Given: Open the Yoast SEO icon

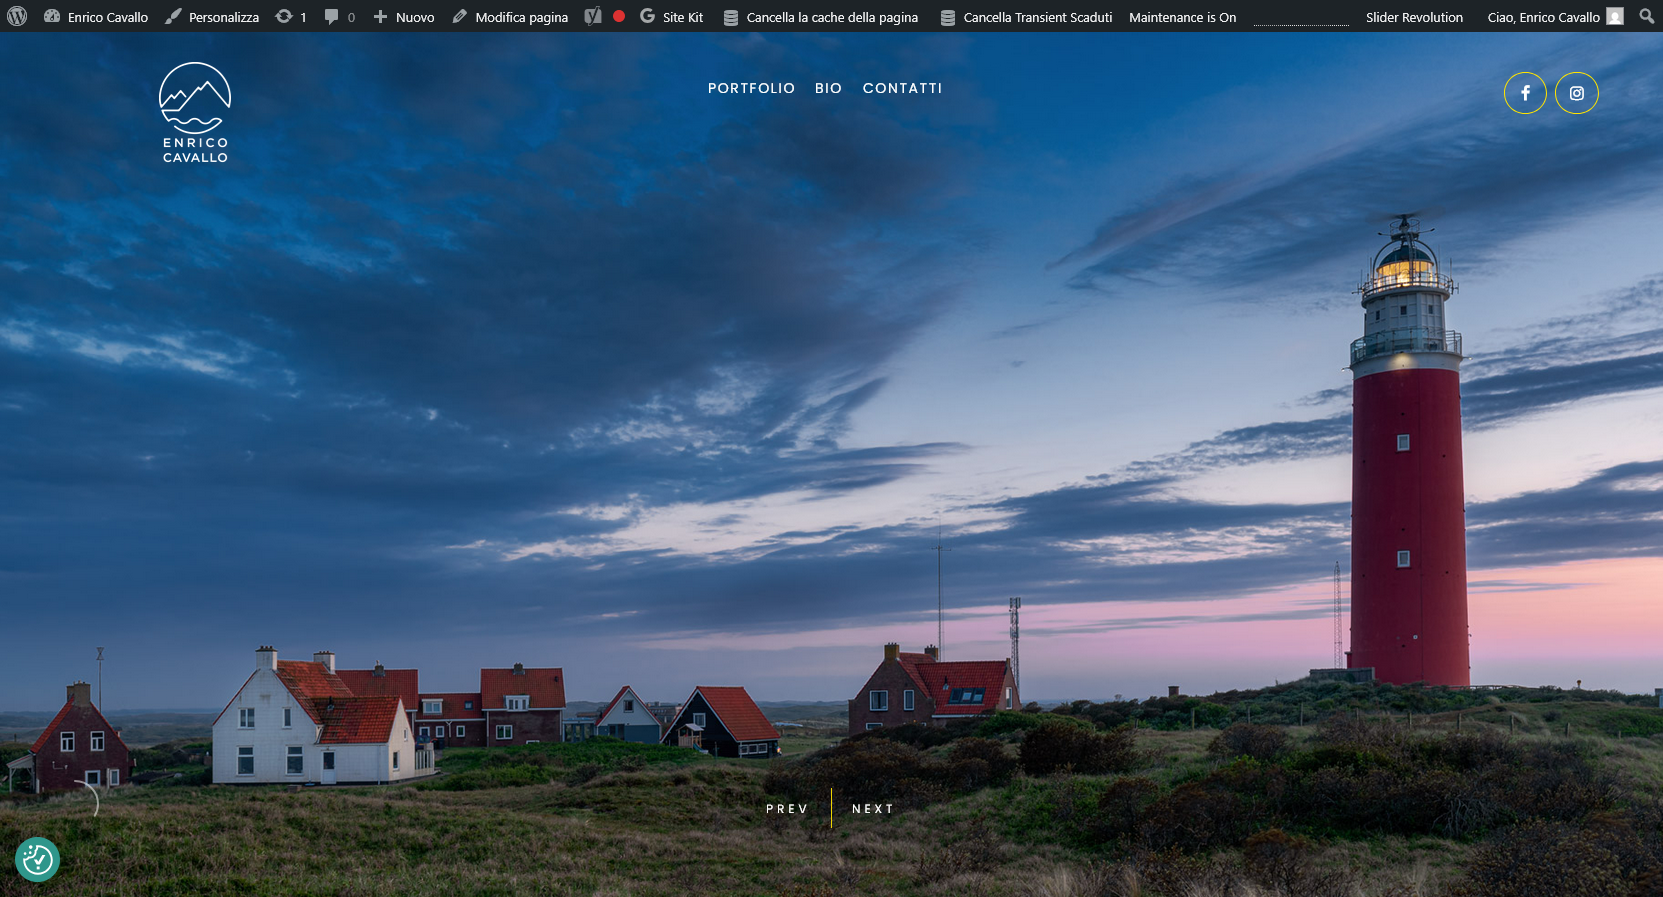Looking at the screenshot, I should click(593, 16).
